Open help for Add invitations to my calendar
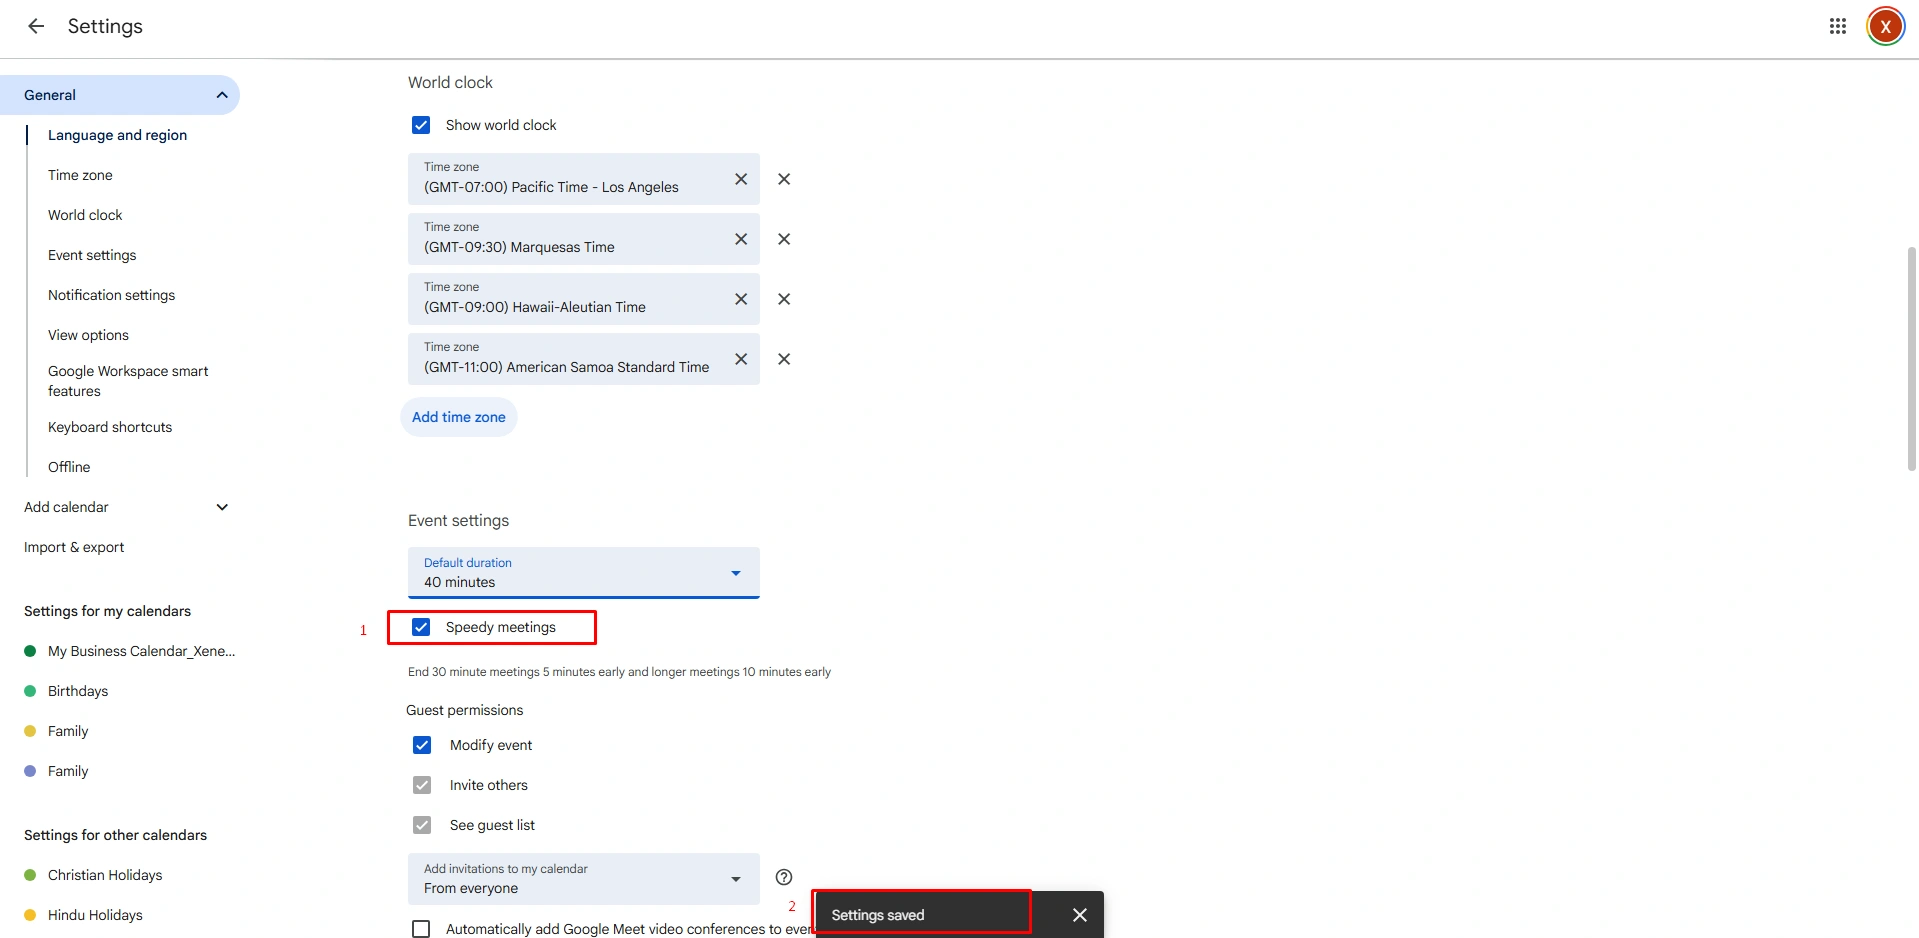Screen dimensions: 1919x938 (x=784, y=877)
